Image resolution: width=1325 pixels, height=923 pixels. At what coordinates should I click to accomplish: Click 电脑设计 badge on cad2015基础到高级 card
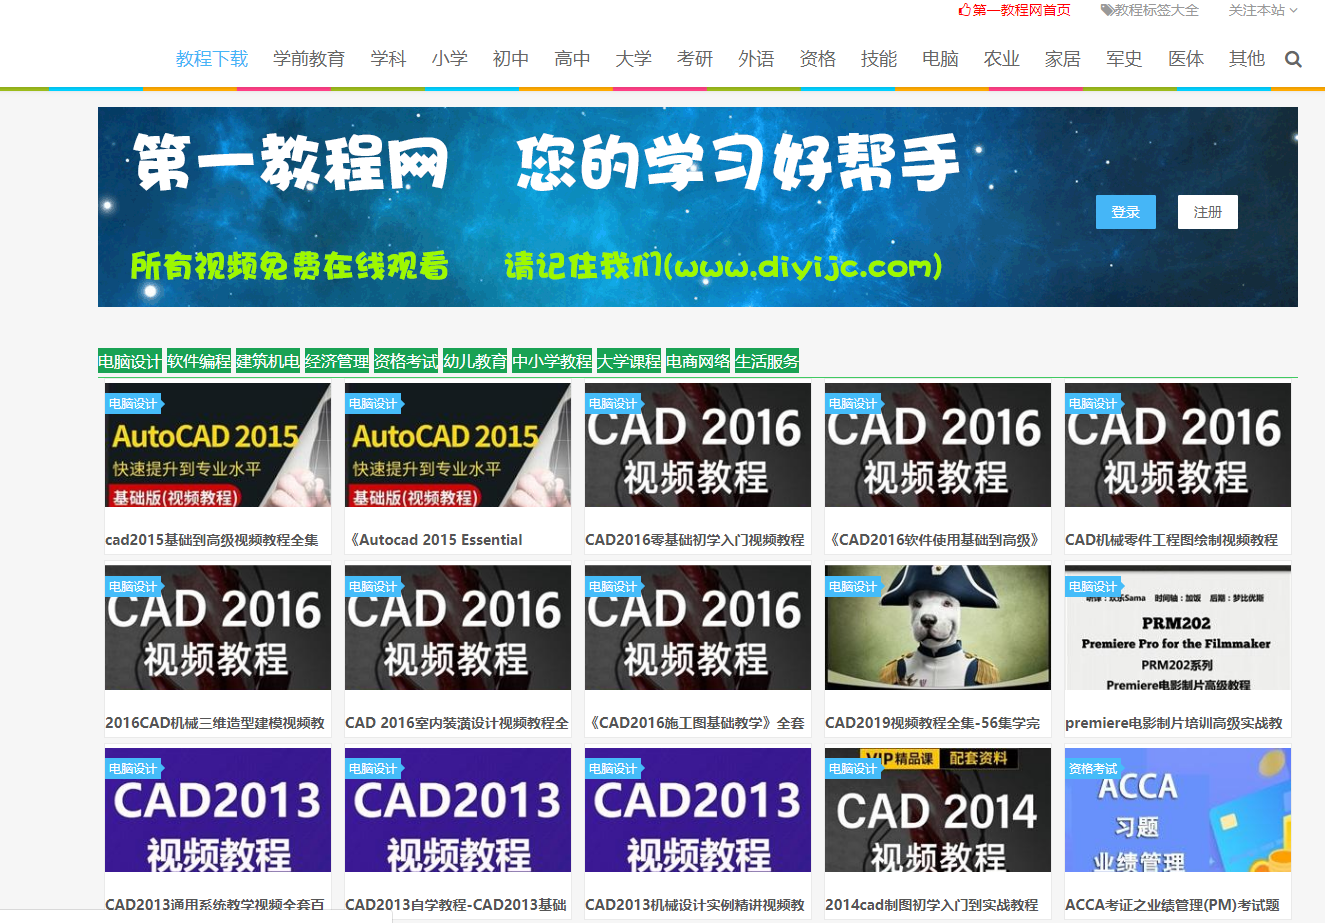click(134, 404)
